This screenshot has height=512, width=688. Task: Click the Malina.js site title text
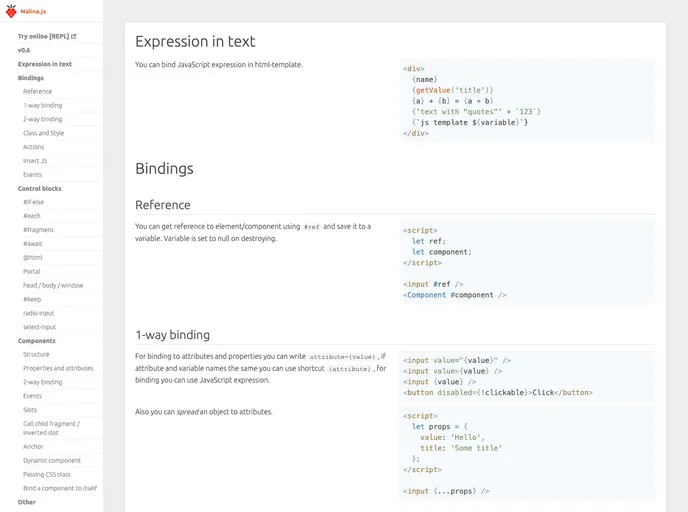tap(33, 11)
